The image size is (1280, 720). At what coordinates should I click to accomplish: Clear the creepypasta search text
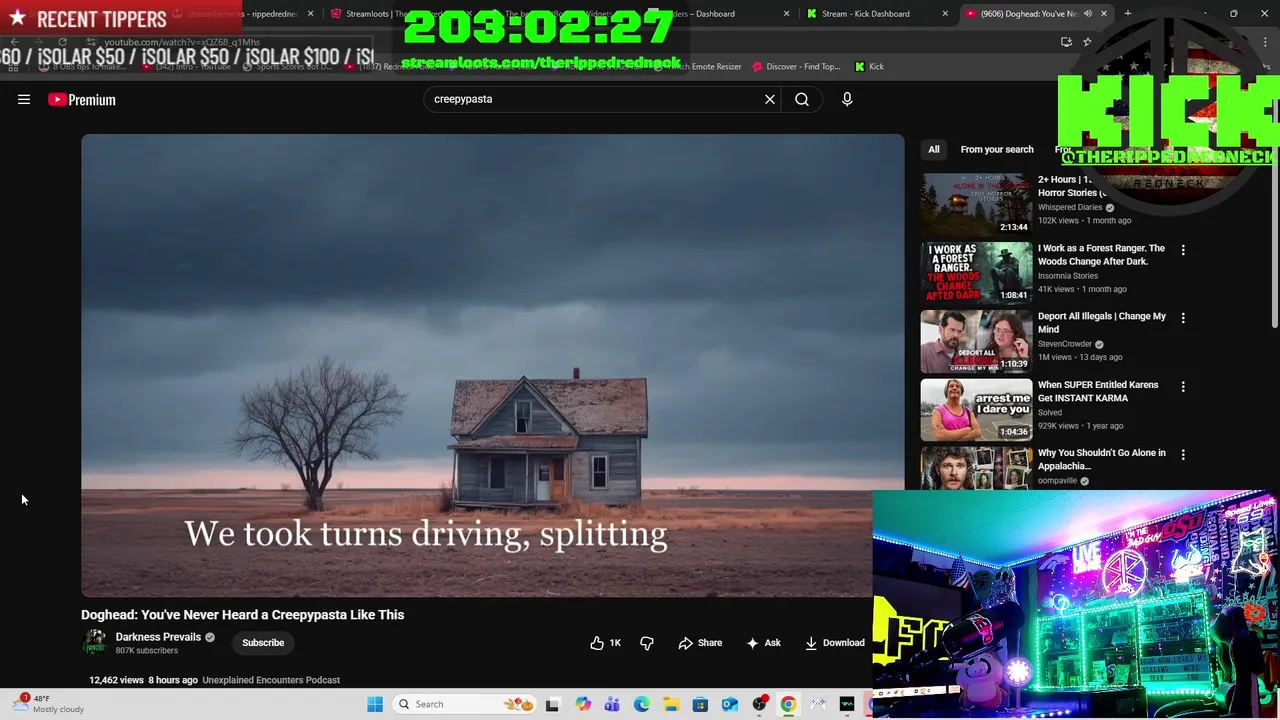[770, 99]
